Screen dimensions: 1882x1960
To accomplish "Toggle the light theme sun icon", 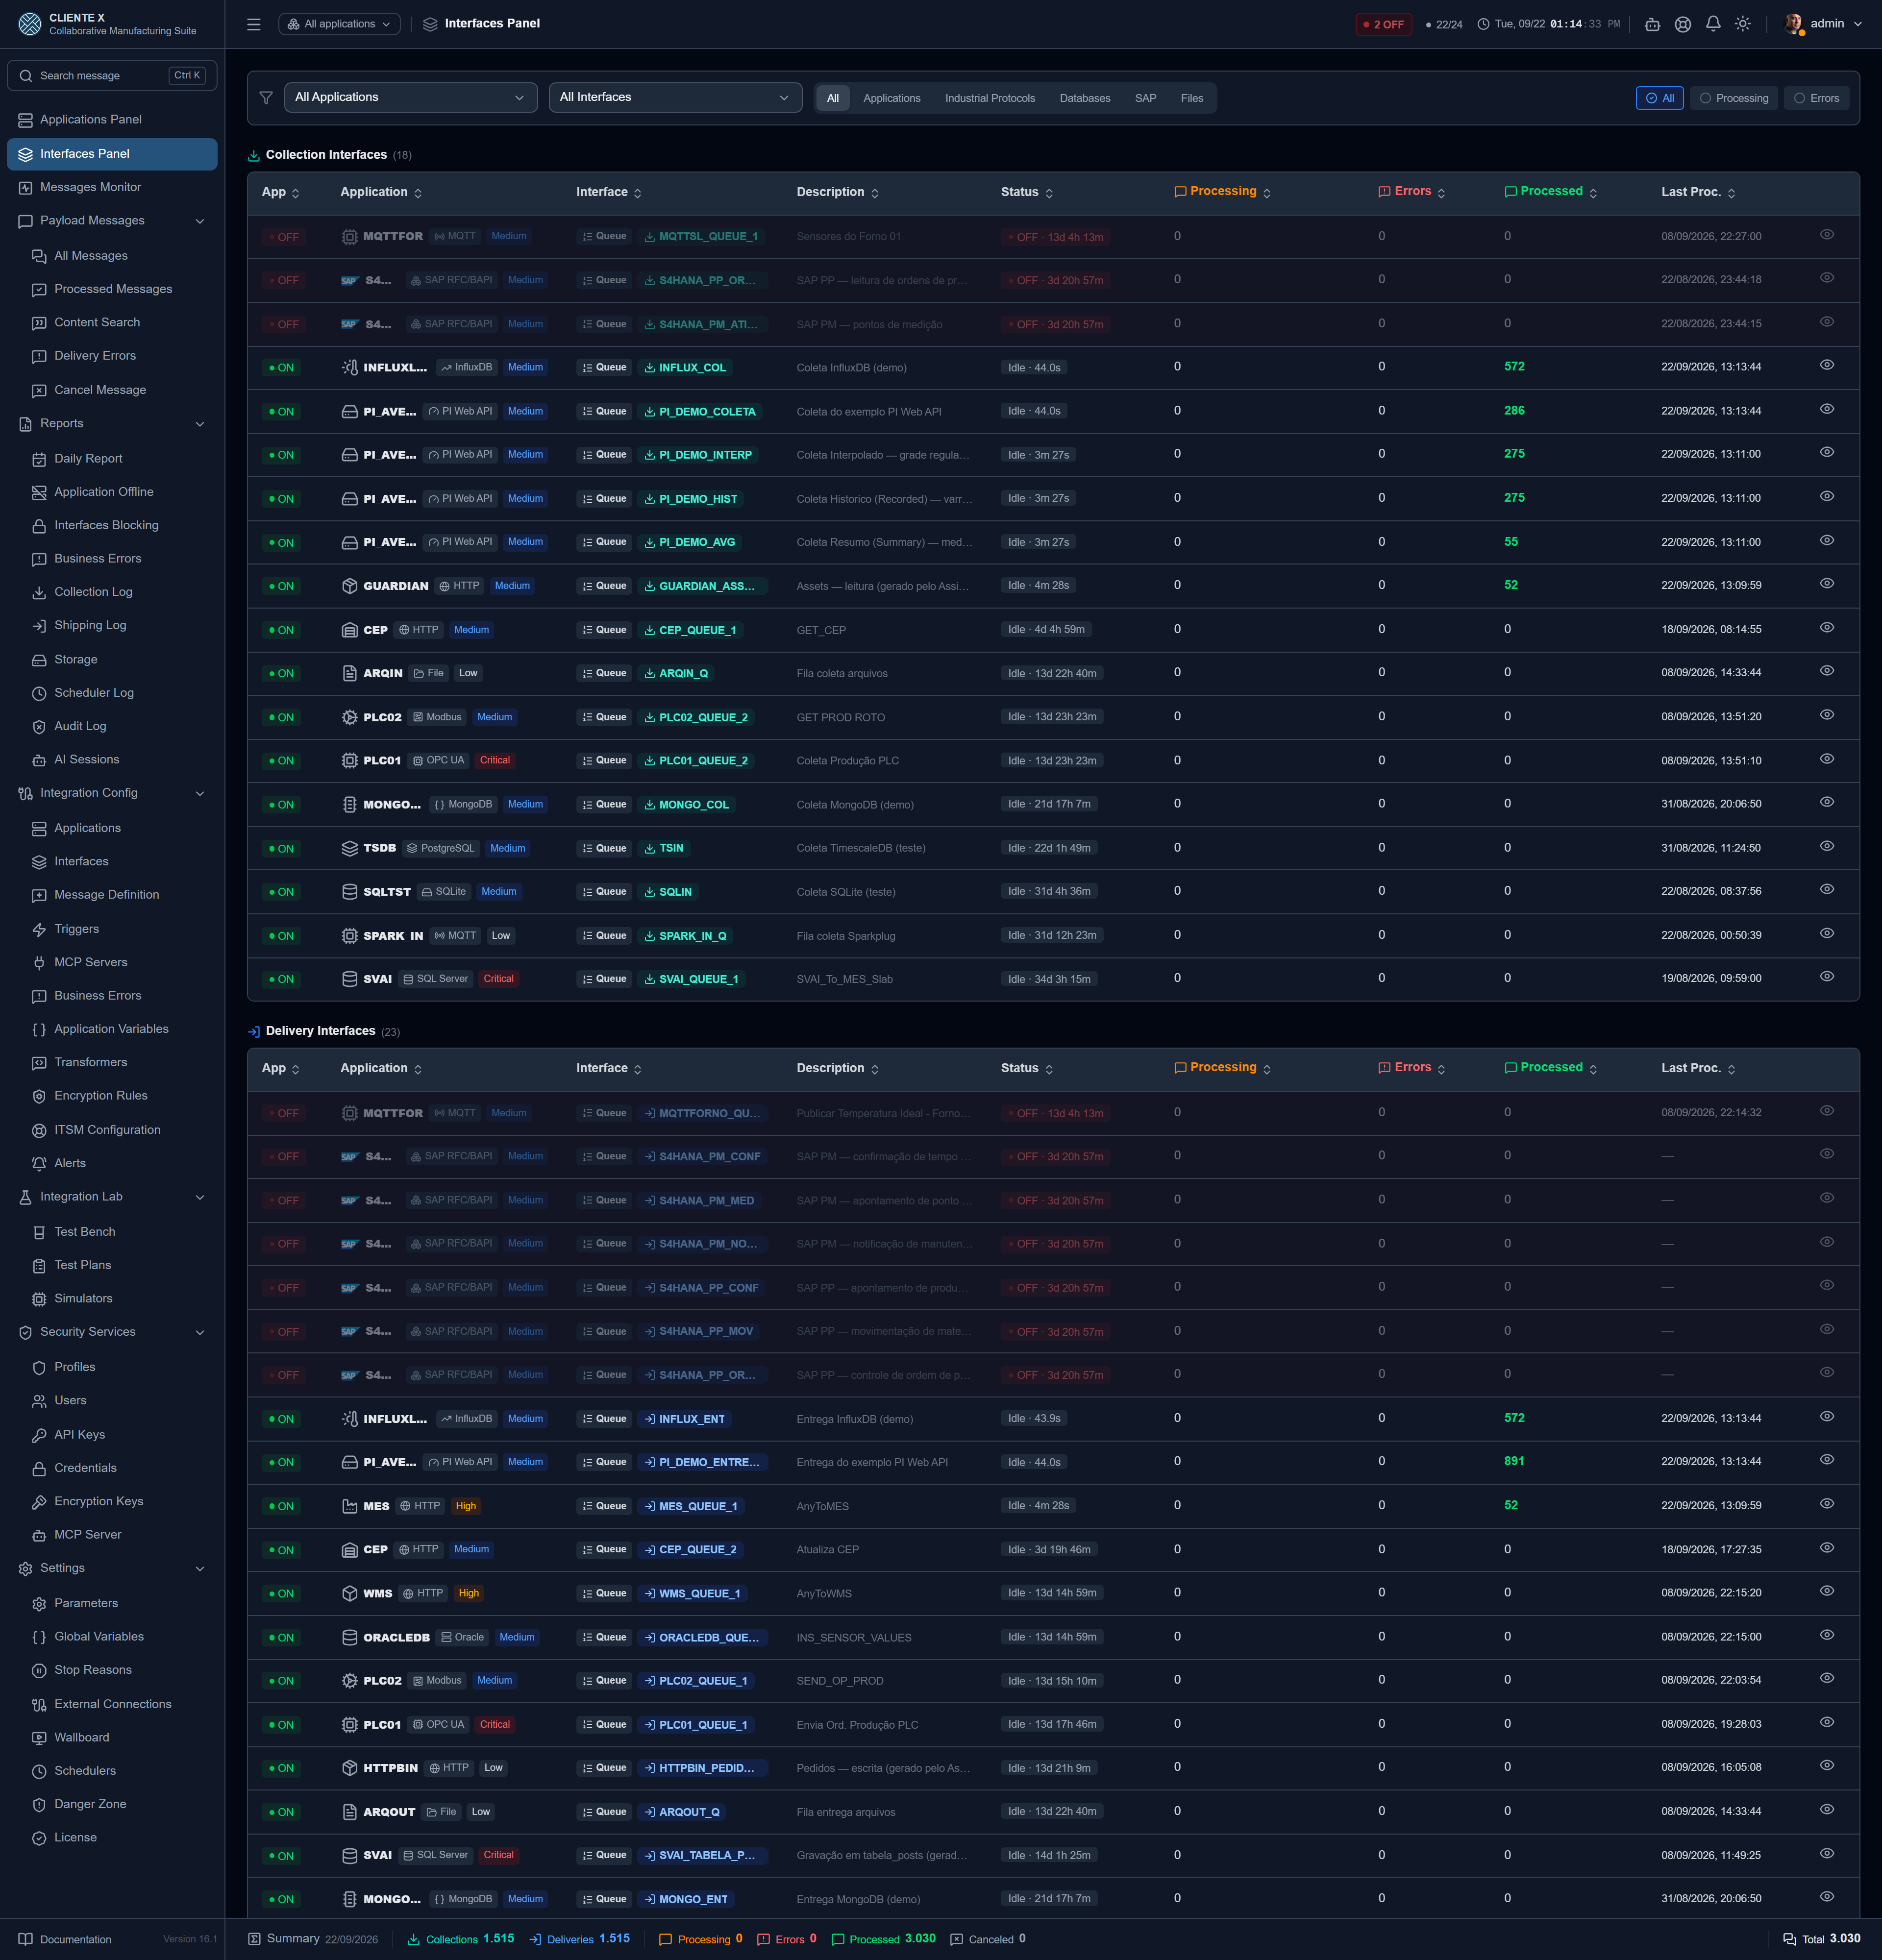I will 1743,24.
